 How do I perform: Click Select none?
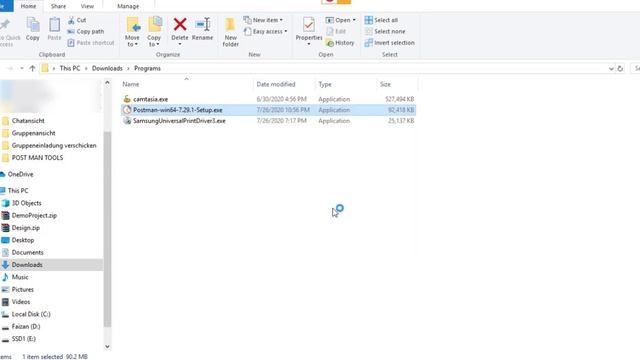[x=384, y=31]
